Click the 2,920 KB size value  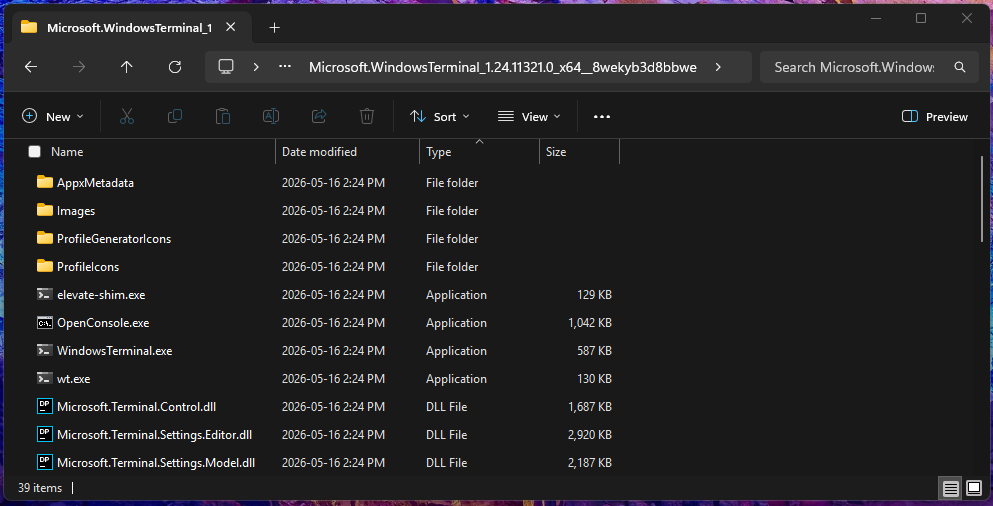coord(590,435)
